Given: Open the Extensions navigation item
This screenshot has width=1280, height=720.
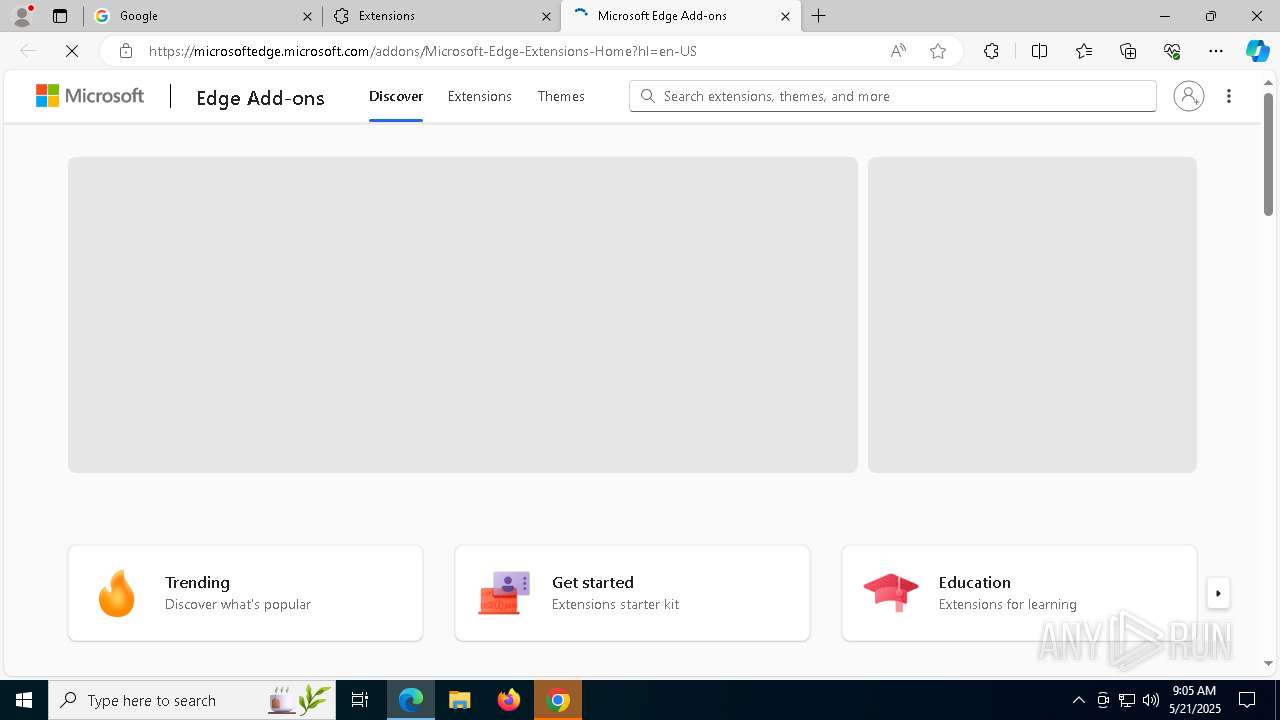Looking at the screenshot, I should [x=480, y=96].
